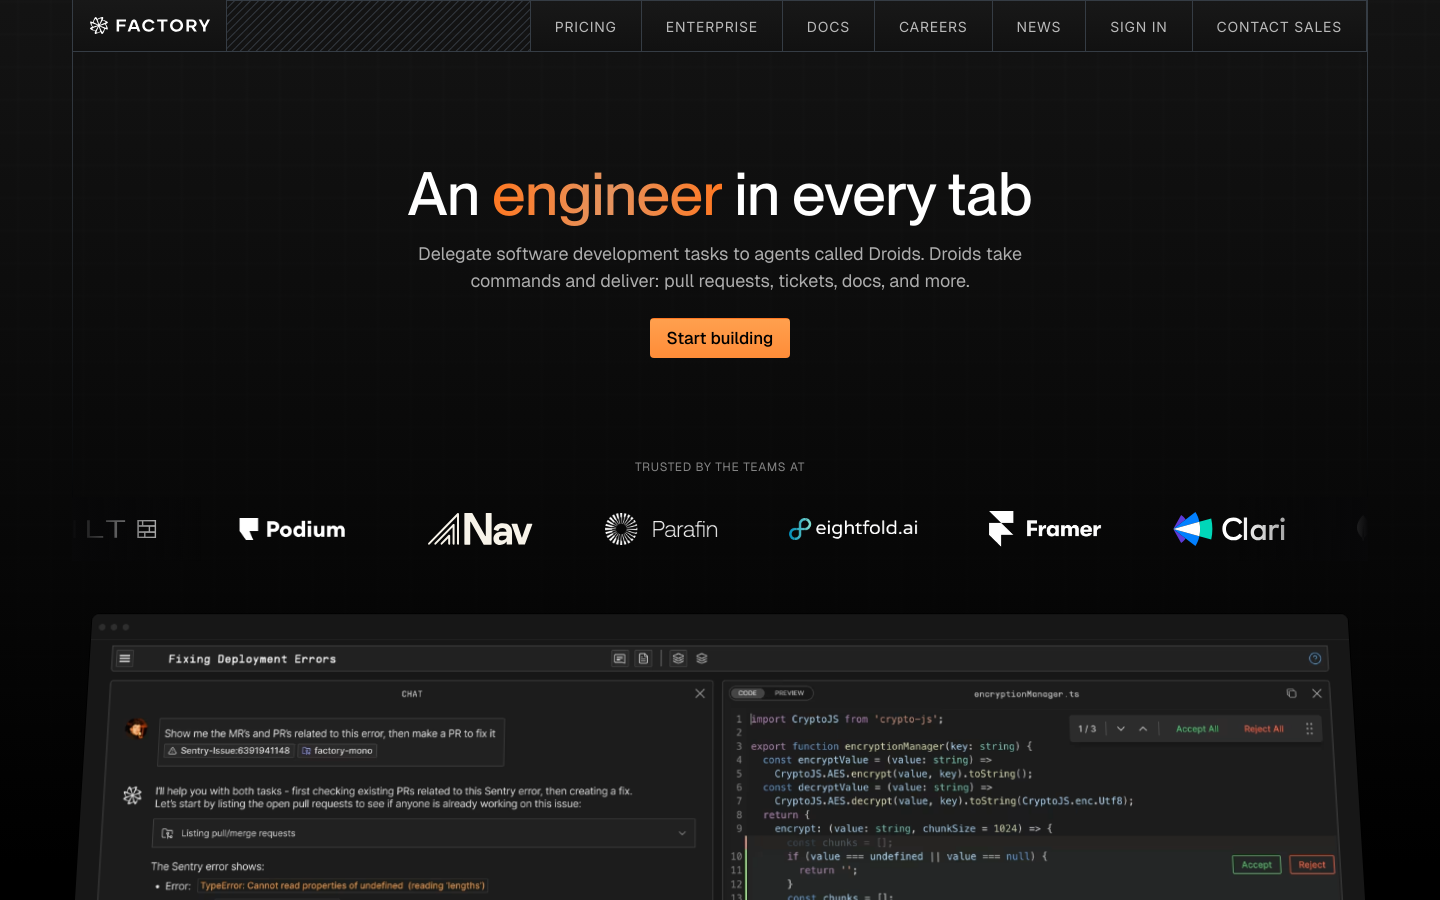Go to previous change with up chevron
Image resolution: width=1440 pixels, height=900 pixels.
(1143, 729)
